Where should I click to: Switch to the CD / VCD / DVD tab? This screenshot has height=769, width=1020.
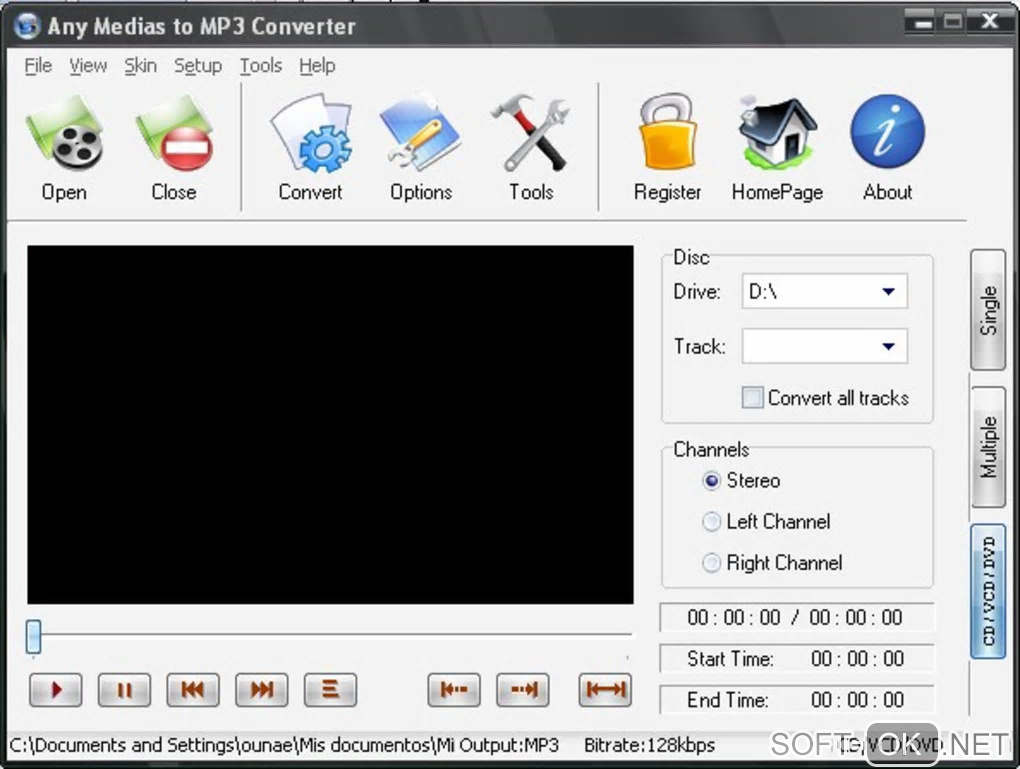pyautogui.click(x=987, y=591)
